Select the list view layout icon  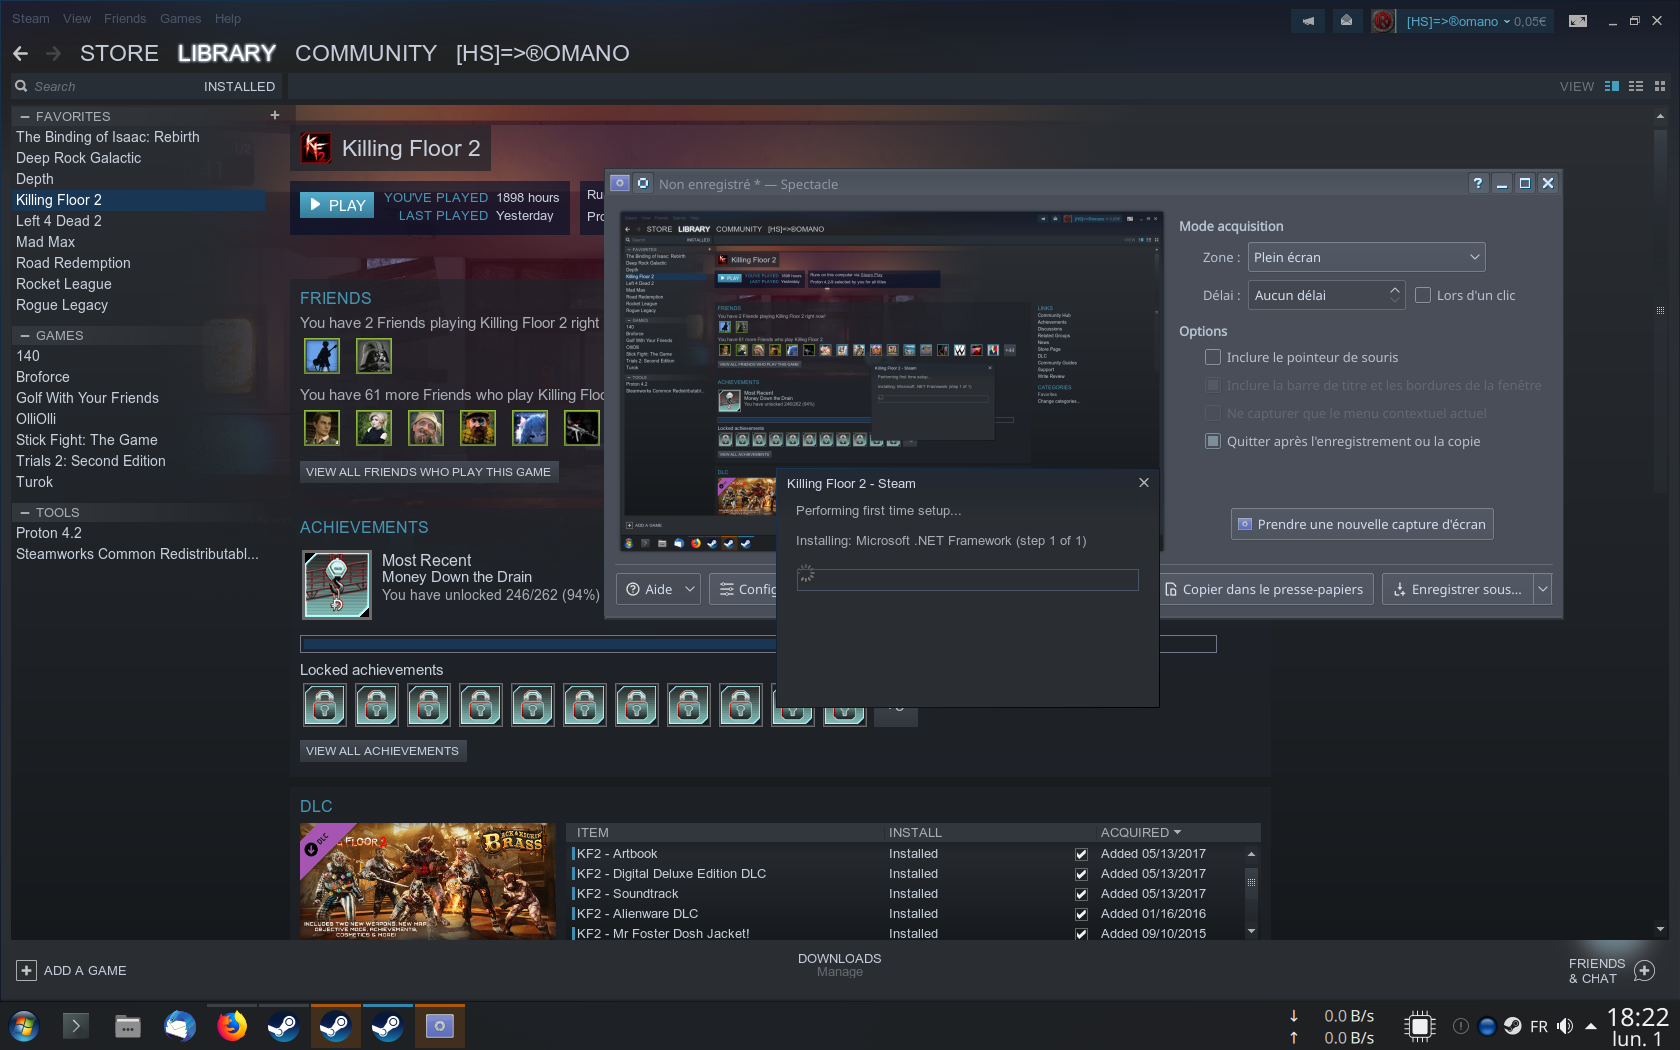(1636, 87)
